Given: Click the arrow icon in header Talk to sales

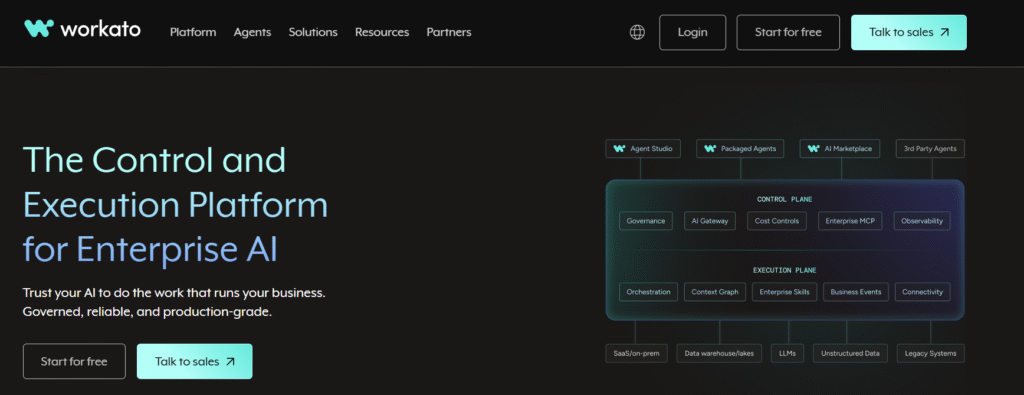Looking at the screenshot, I should tap(944, 33).
